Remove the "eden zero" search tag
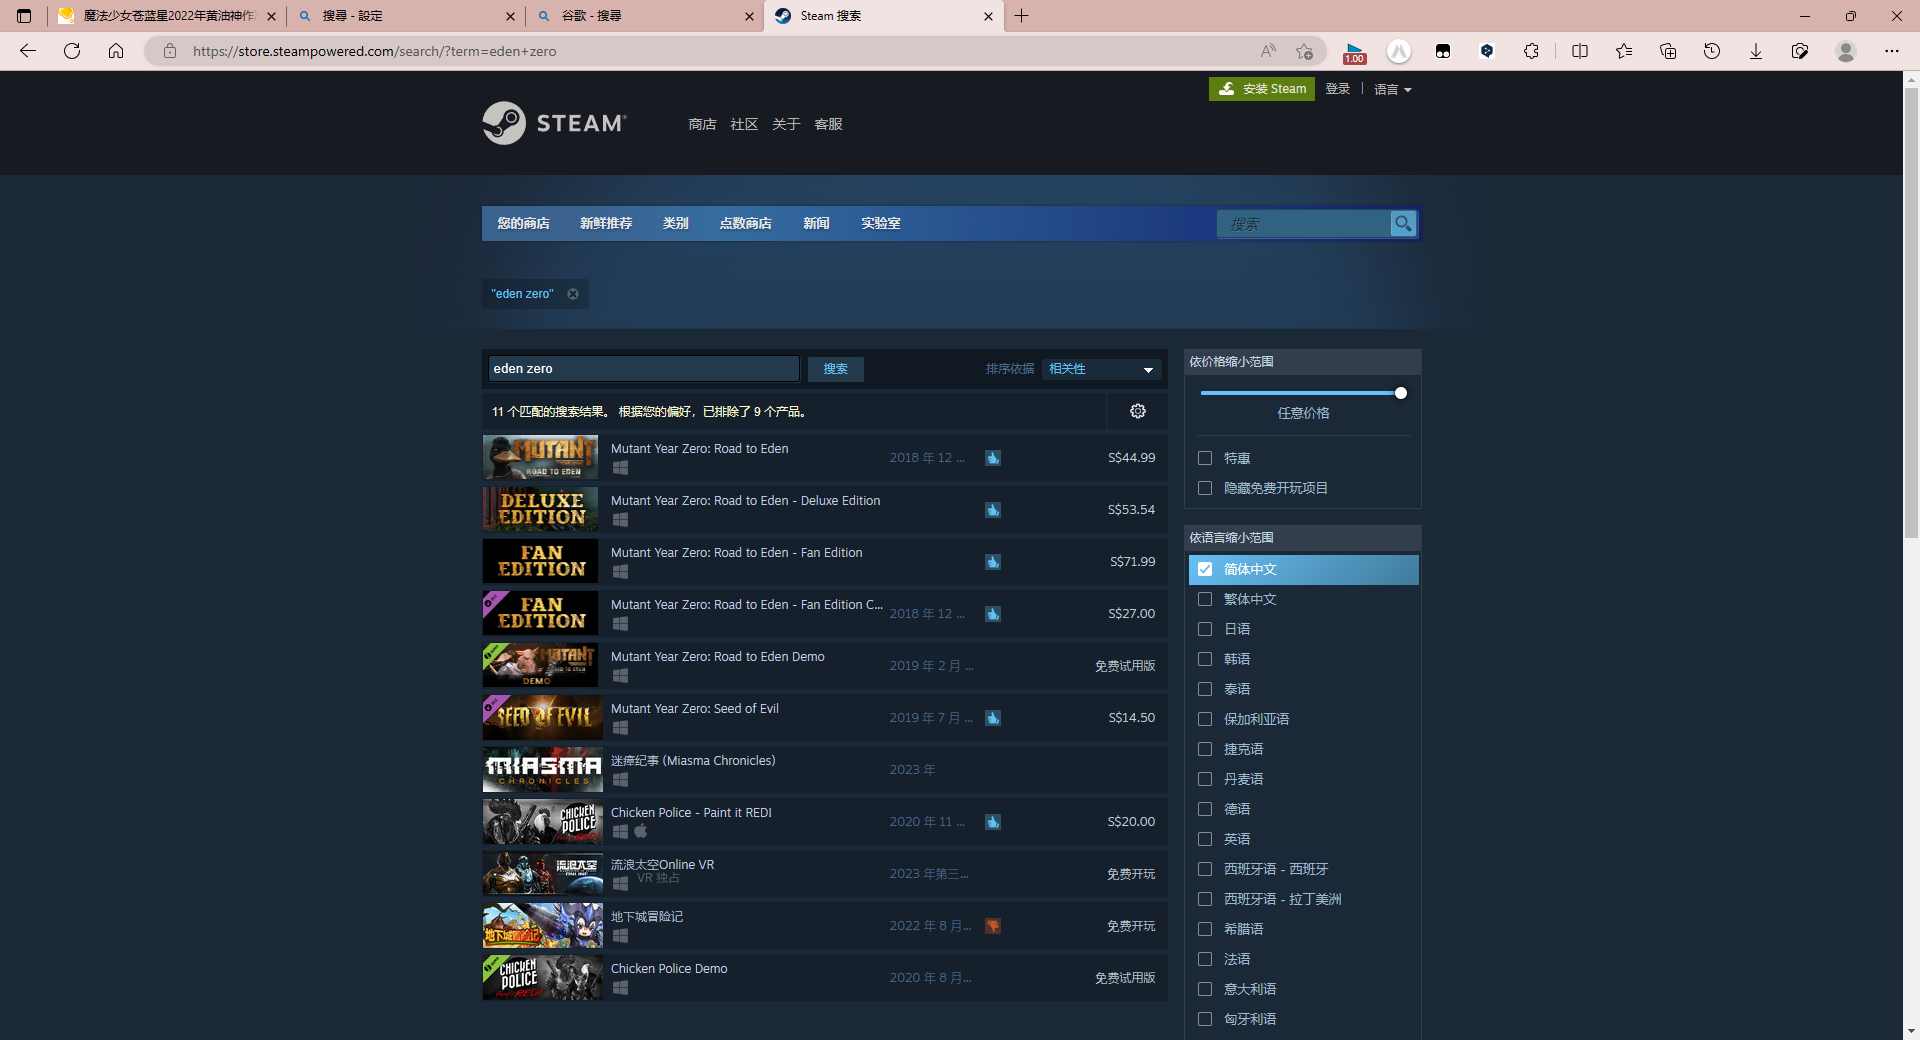This screenshot has width=1920, height=1040. pyautogui.click(x=573, y=294)
